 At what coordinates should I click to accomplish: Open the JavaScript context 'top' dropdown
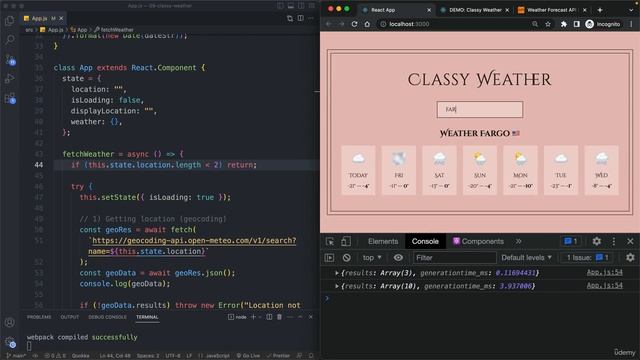click(x=372, y=258)
